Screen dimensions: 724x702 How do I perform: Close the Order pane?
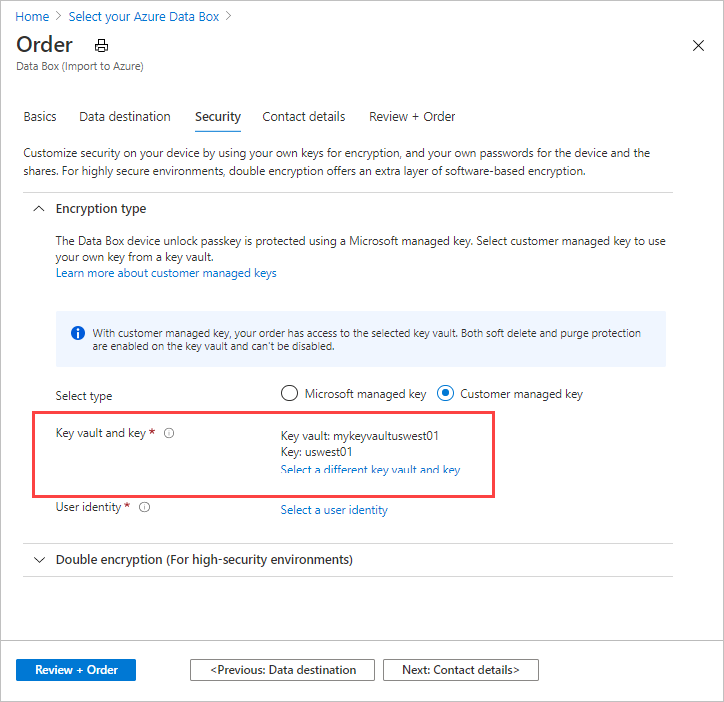(698, 45)
